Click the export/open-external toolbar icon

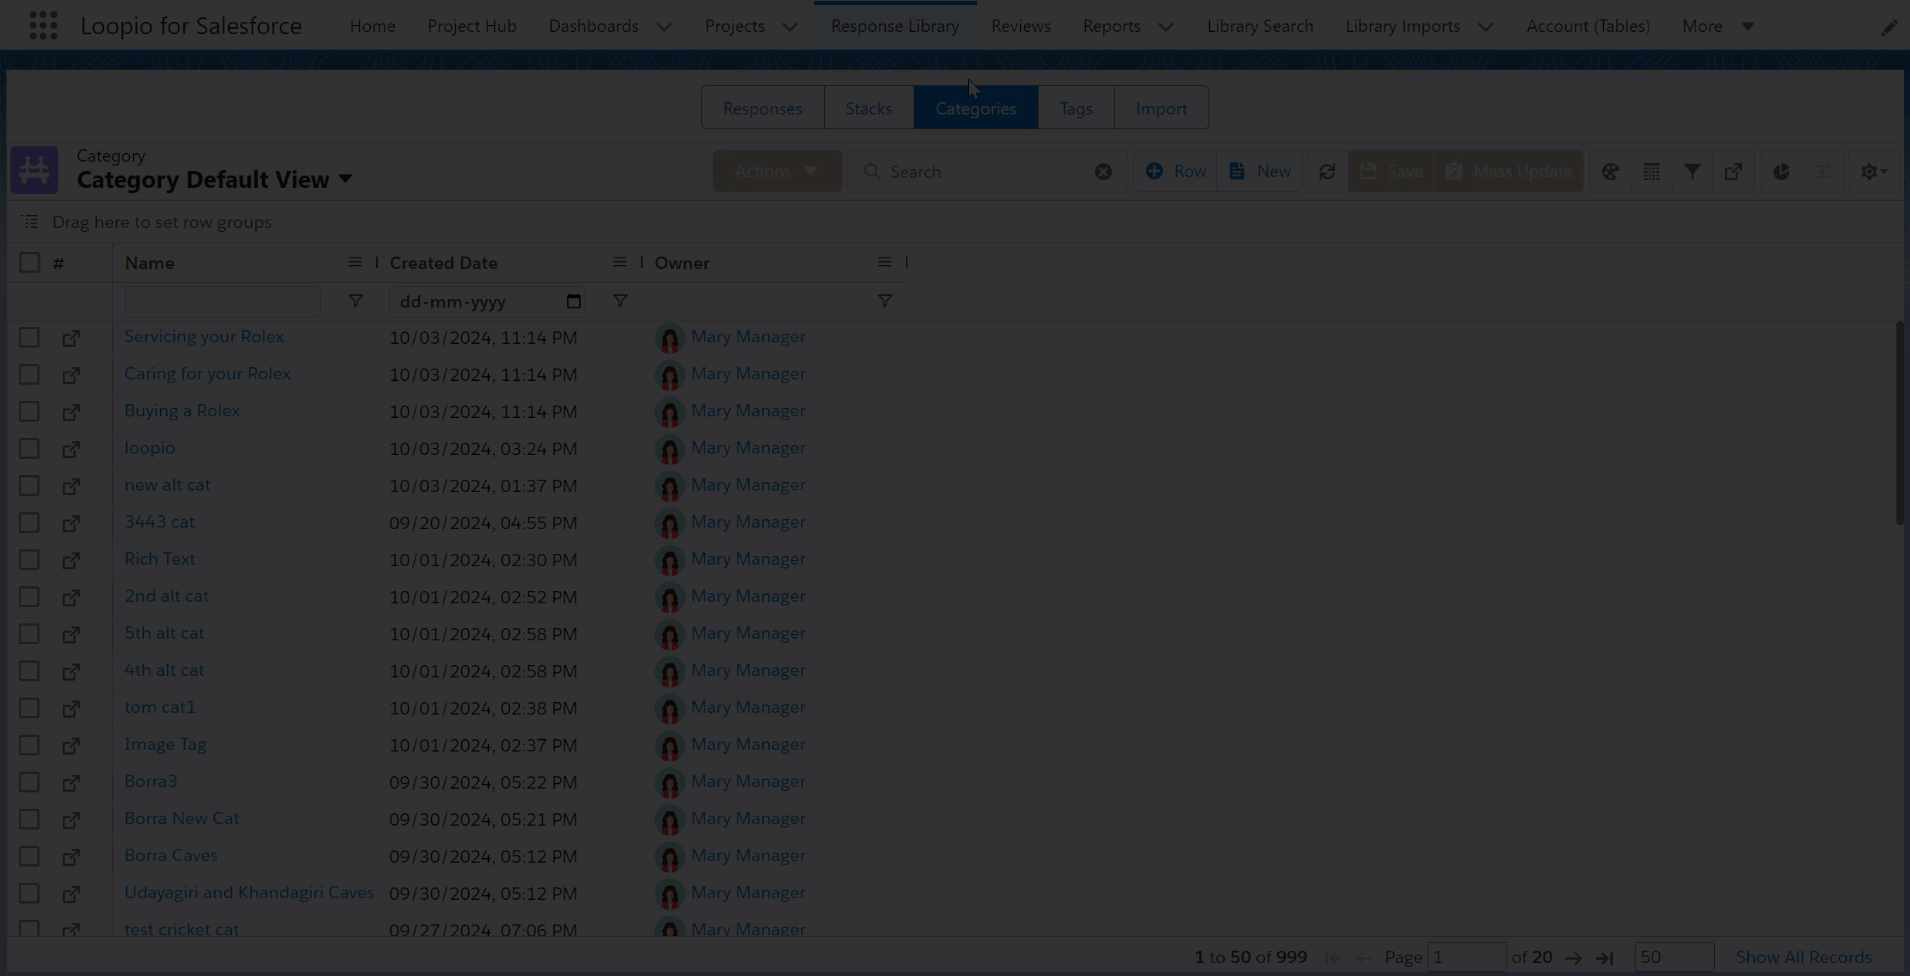point(1733,171)
